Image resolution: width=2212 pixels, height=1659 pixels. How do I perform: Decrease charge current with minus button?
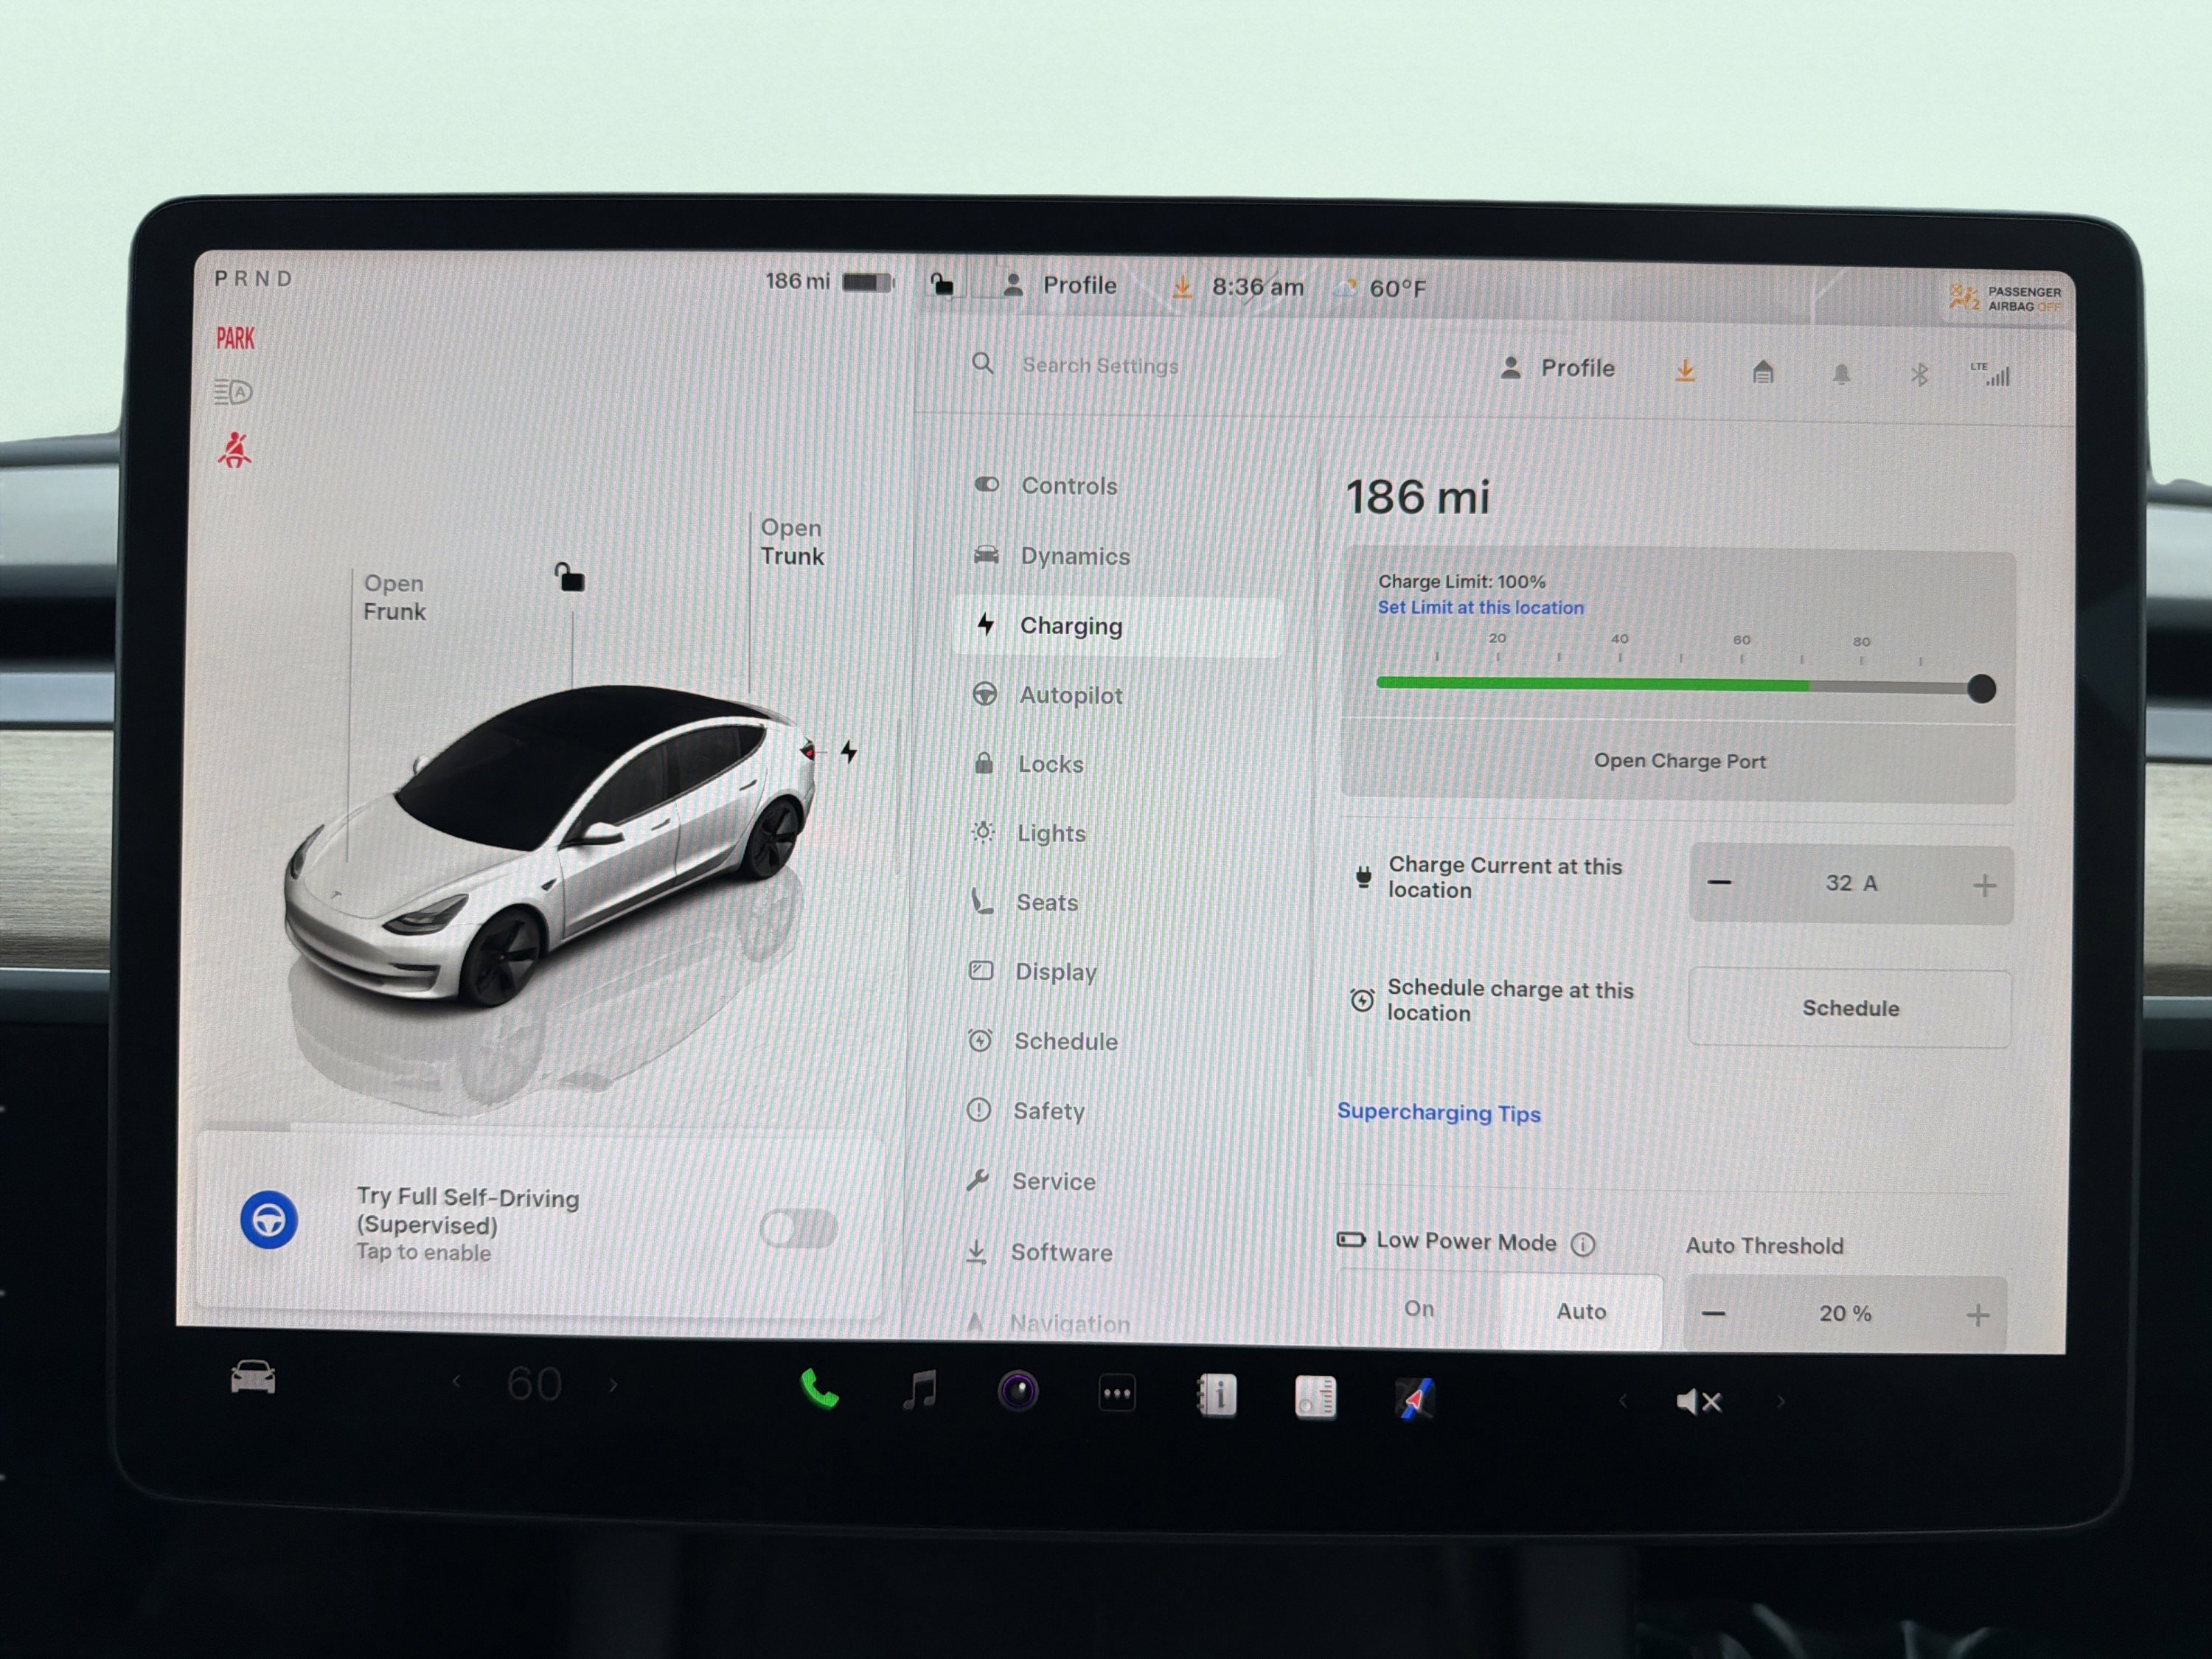[x=1719, y=882]
